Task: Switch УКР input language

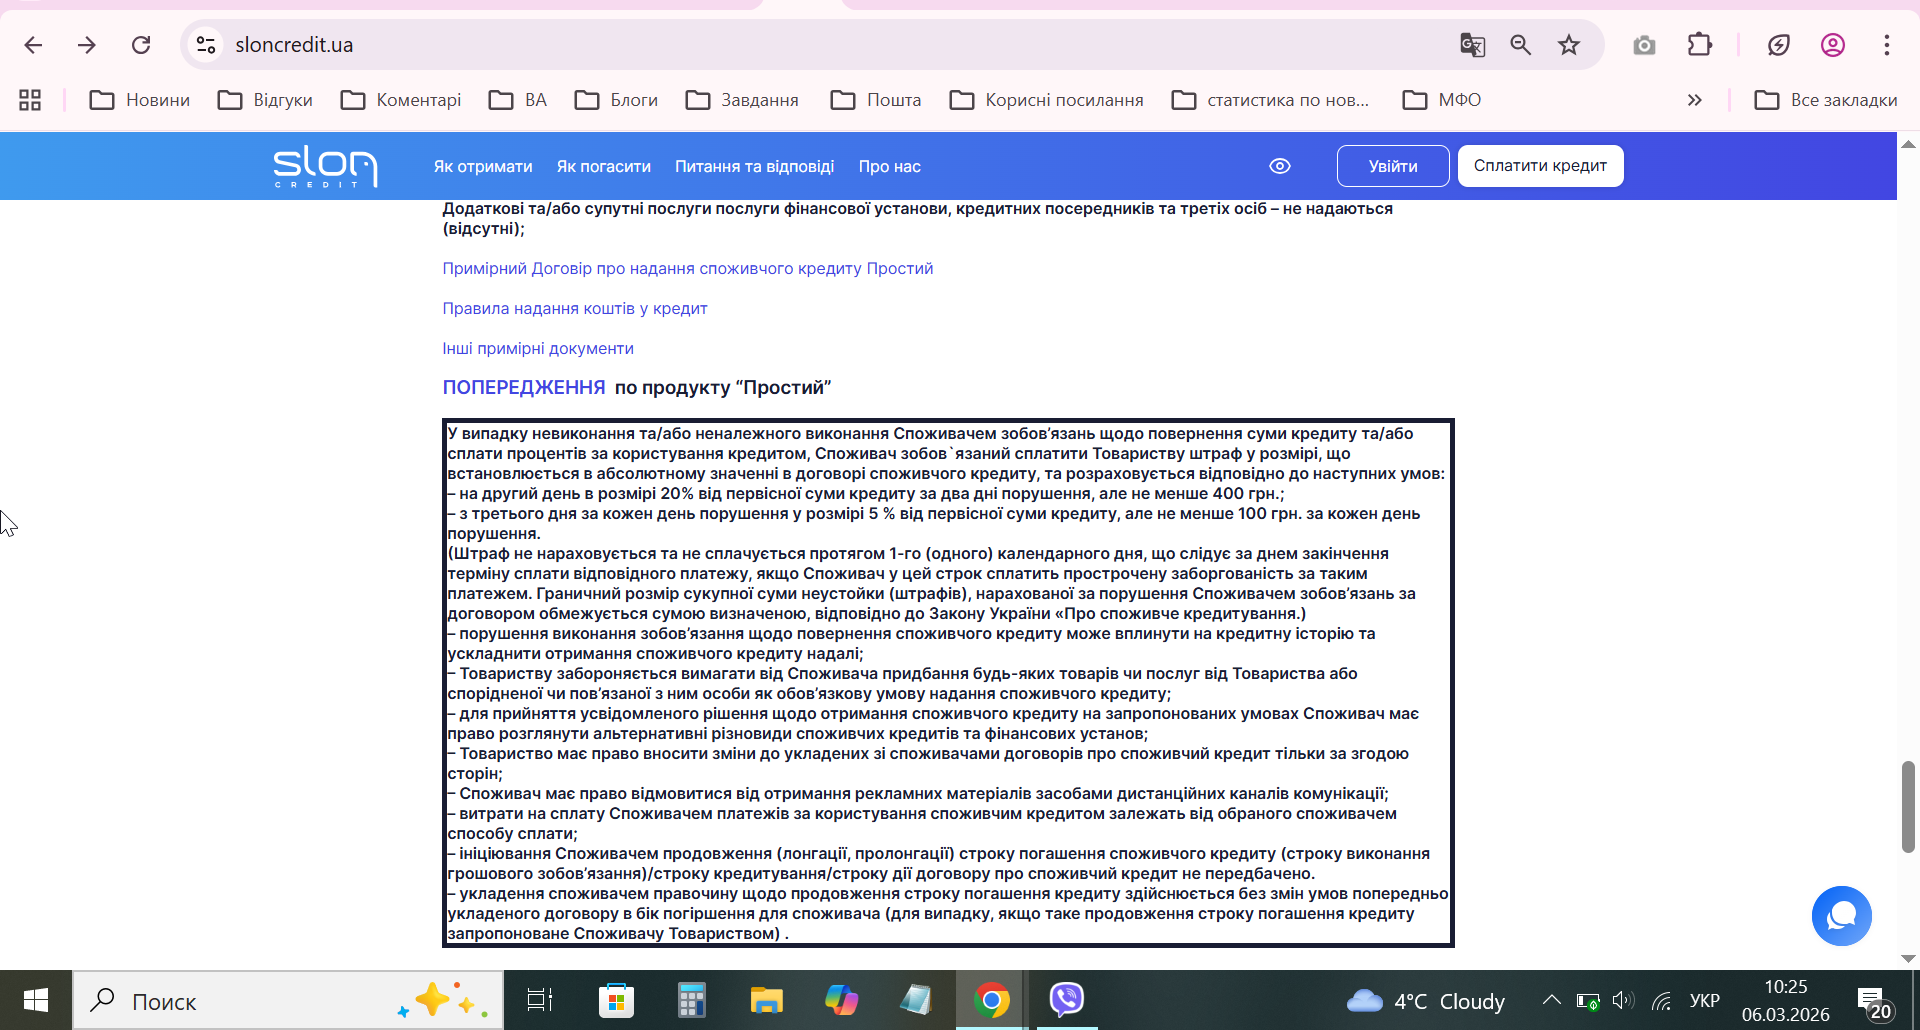Action: click(x=1704, y=1001)
